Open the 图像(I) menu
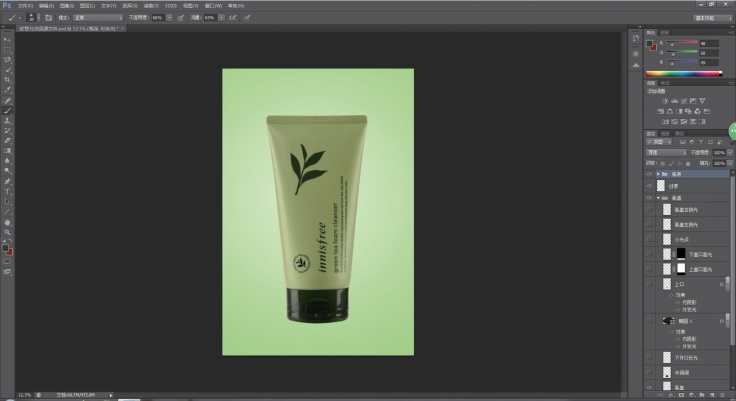The width and height of the screenshot is (736, 401). pos(67,6)
